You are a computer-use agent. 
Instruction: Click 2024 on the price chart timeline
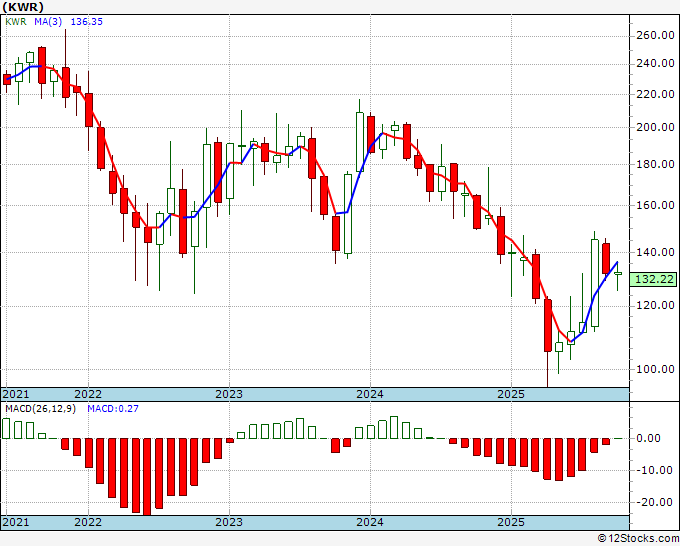coord(370,394)
